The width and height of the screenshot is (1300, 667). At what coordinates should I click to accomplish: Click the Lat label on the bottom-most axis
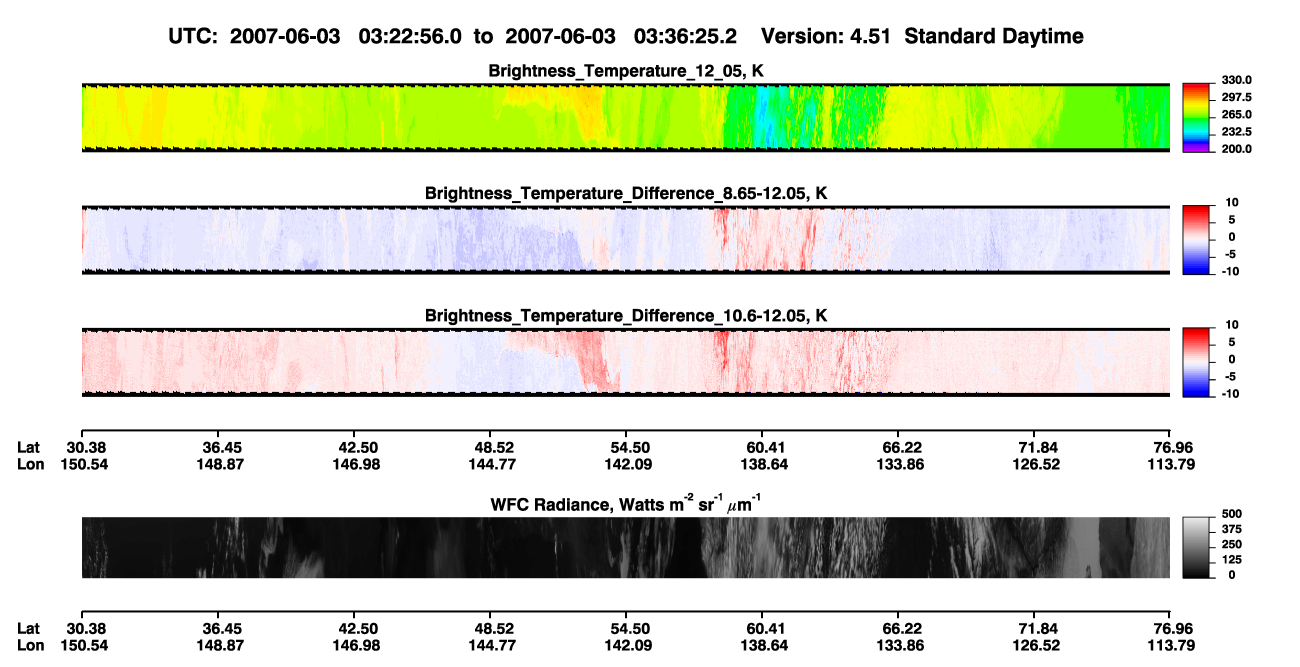point(29,629)
